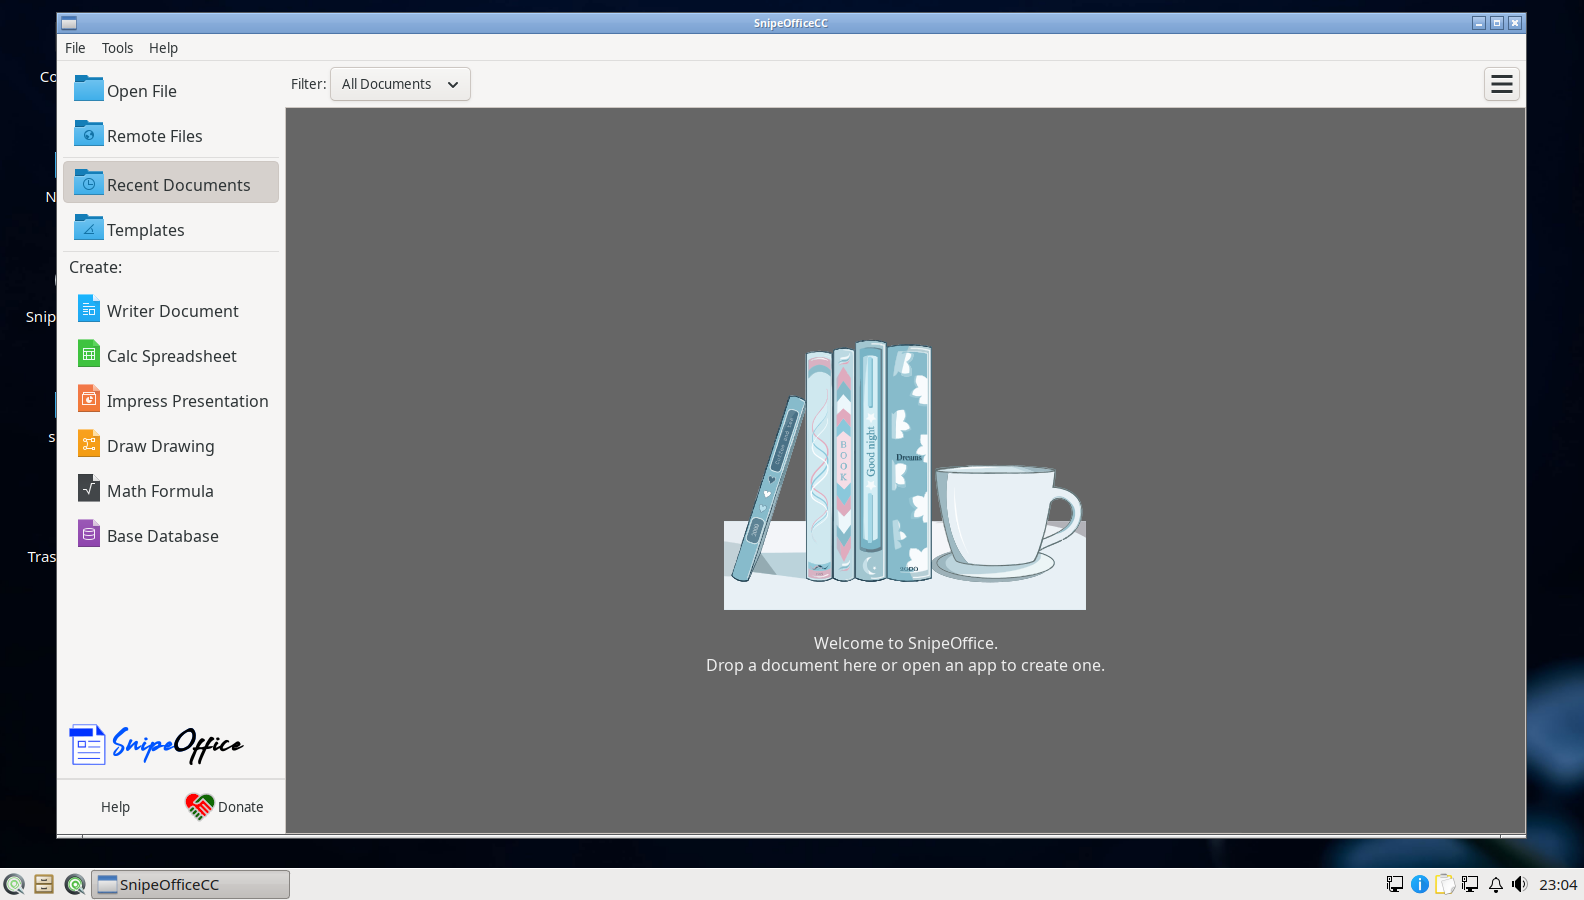Open the start menu icon in taskbar
Viewport: 1584px width, 900px height.
[14, 884]
